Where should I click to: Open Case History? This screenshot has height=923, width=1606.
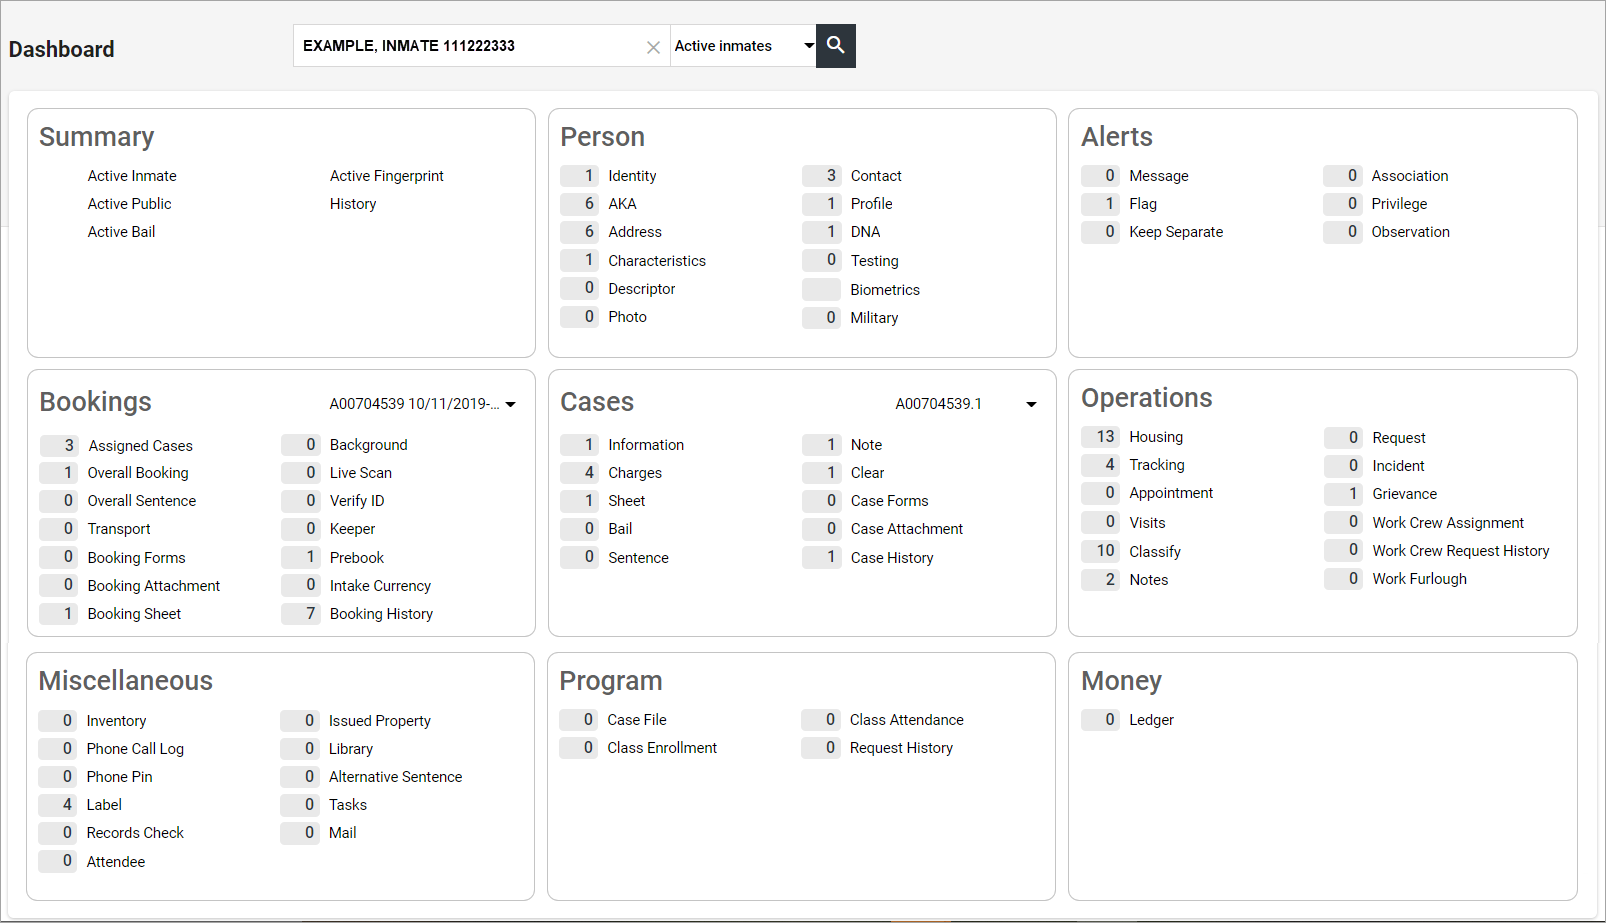click(892, 558)
